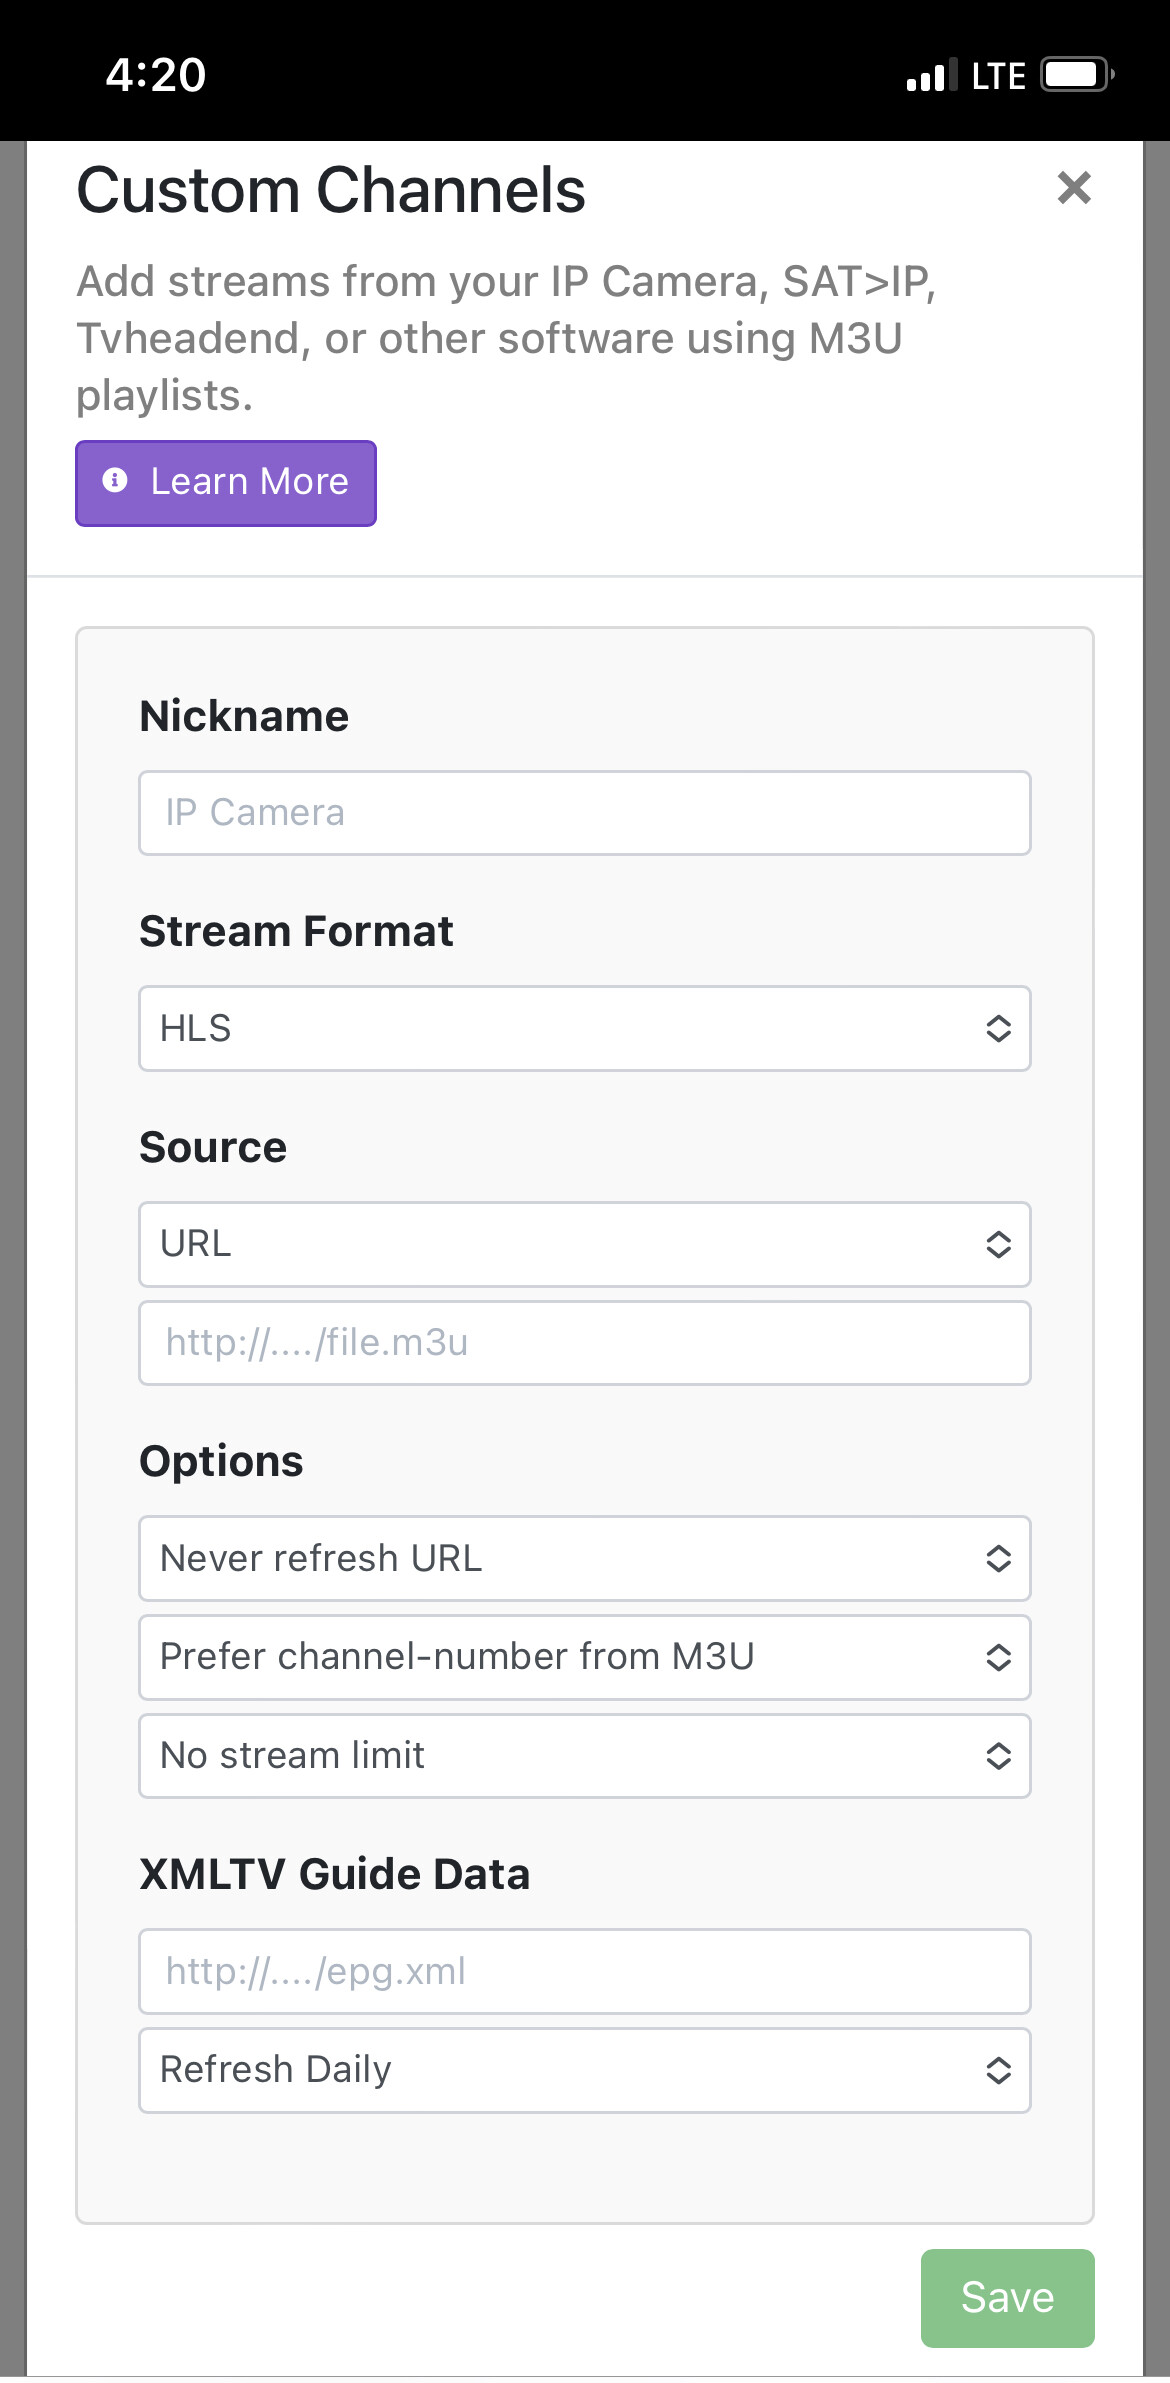This screenshot has height=2383, width=1170.
Task: Click the info icon inside Learn More
Action: (x=115, y=481)
